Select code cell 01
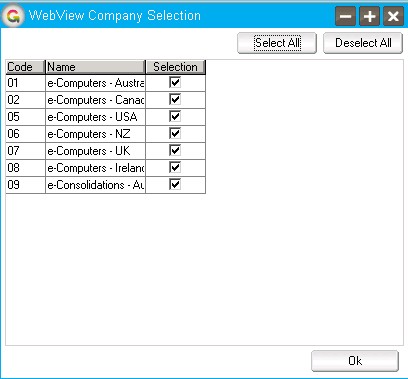 [x=25, y=83]
